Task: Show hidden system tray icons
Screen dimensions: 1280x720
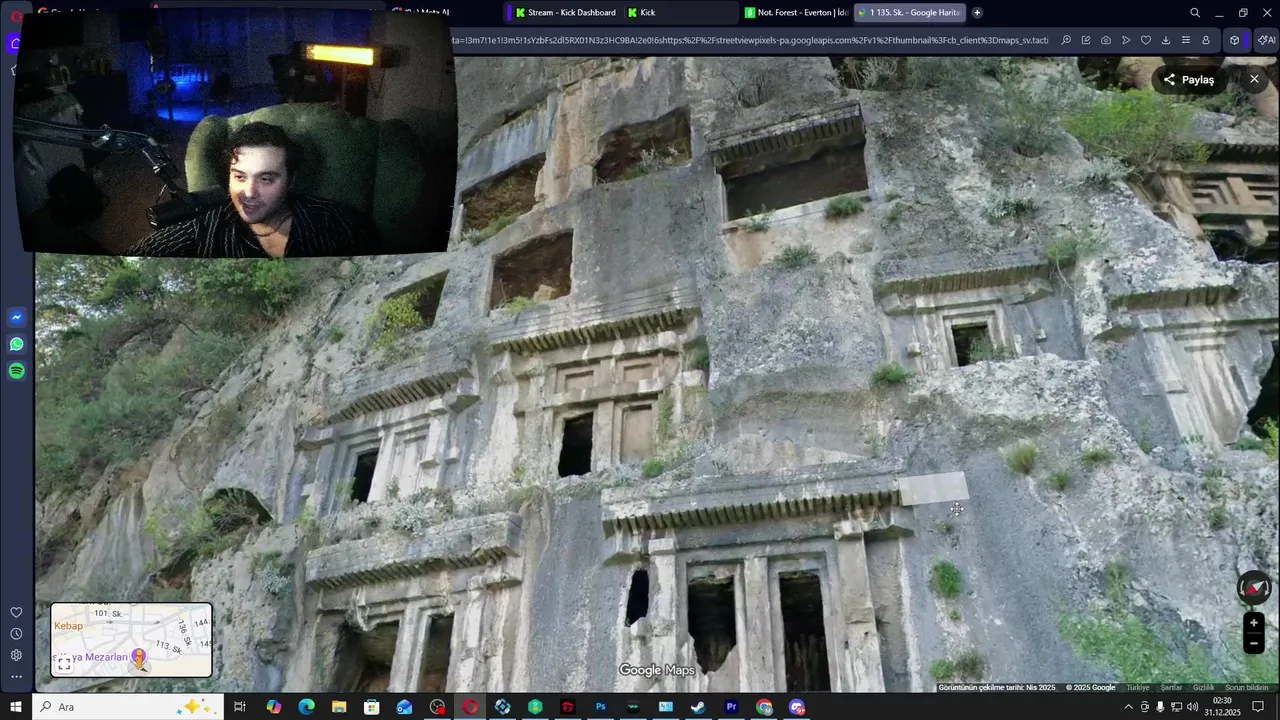Action: (1129, 707)
